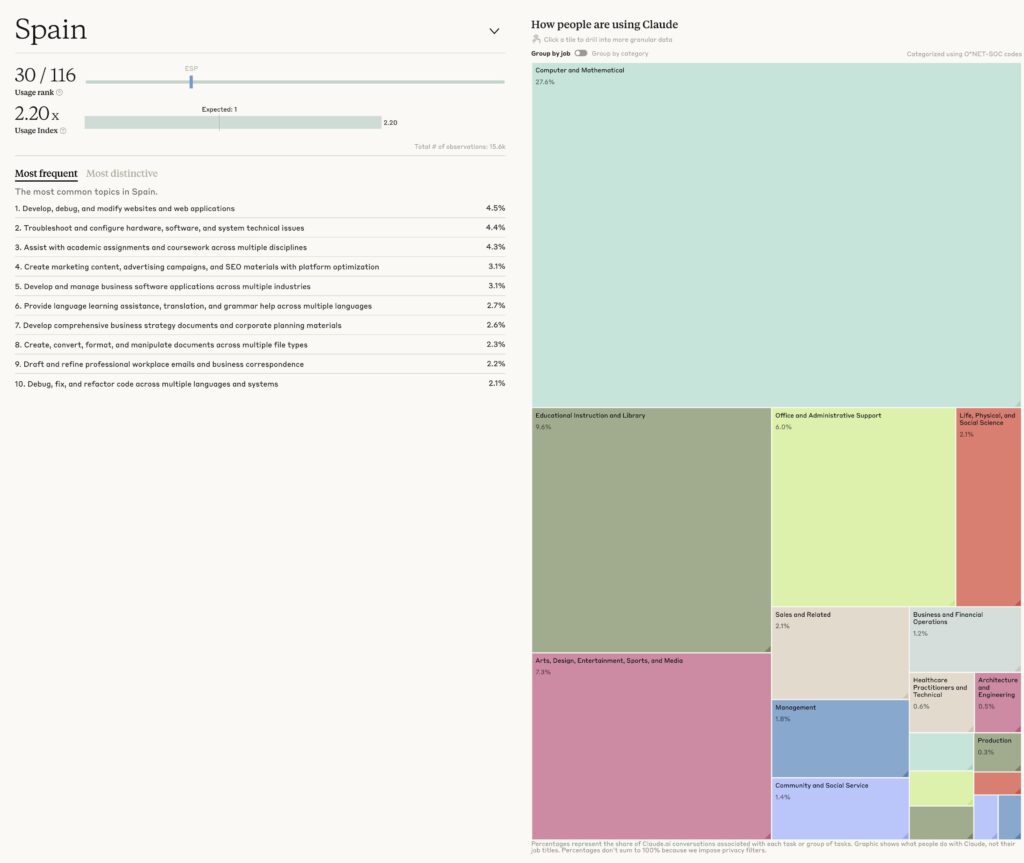This screenshot has width=1024, height=863.
Task: Open Office and Administrative Support tile
Action: 863,507
